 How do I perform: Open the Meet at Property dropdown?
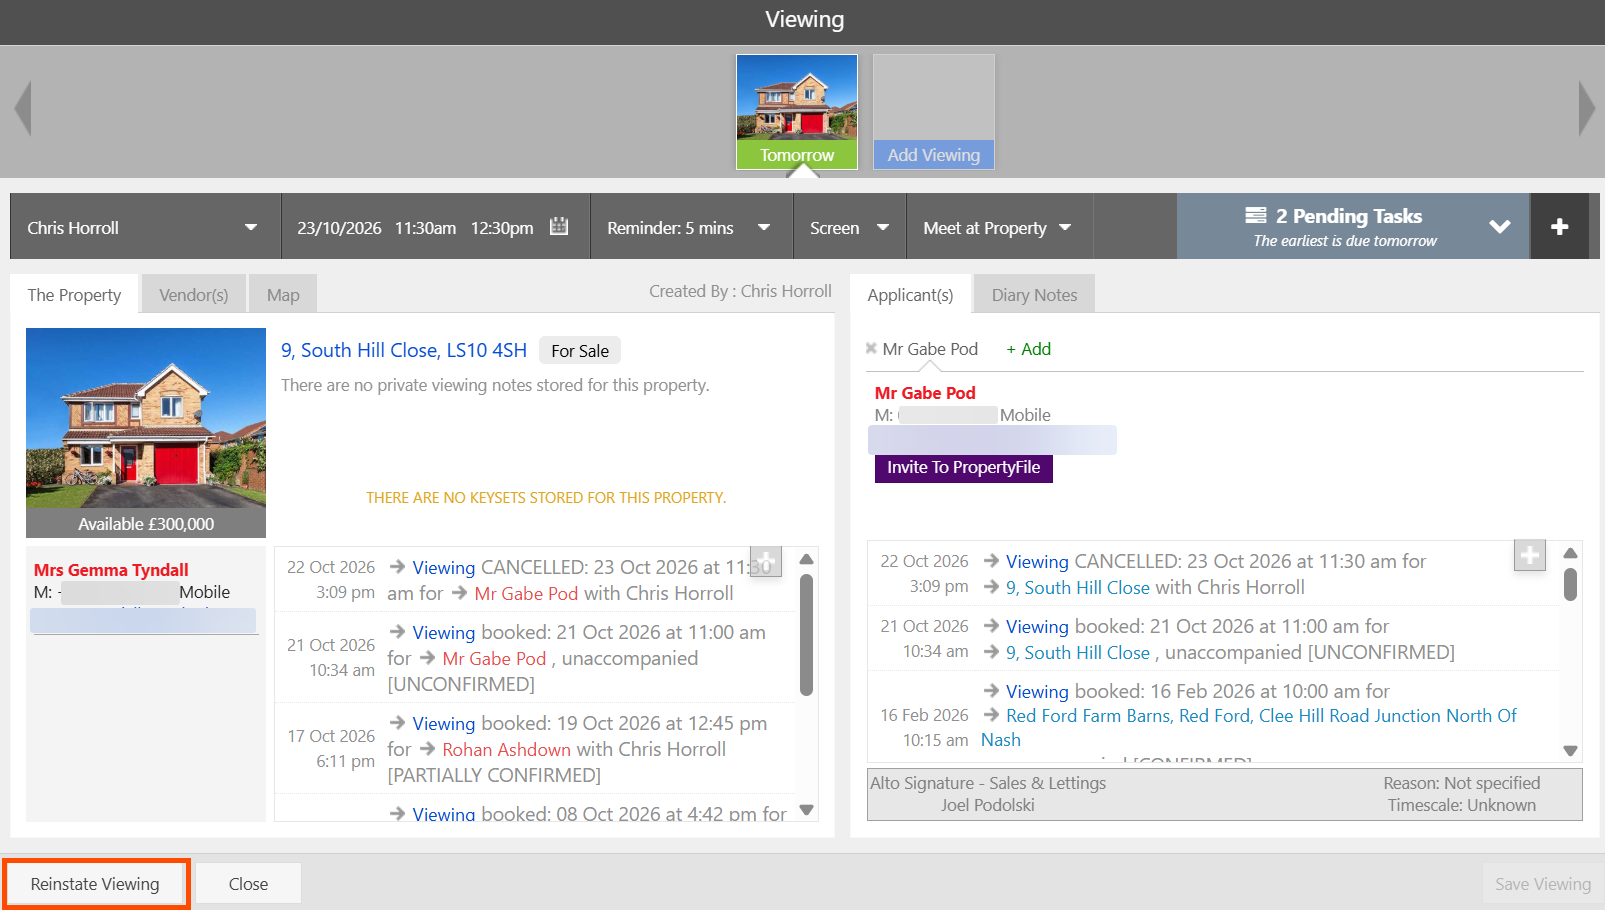click(x=999, y=227)
